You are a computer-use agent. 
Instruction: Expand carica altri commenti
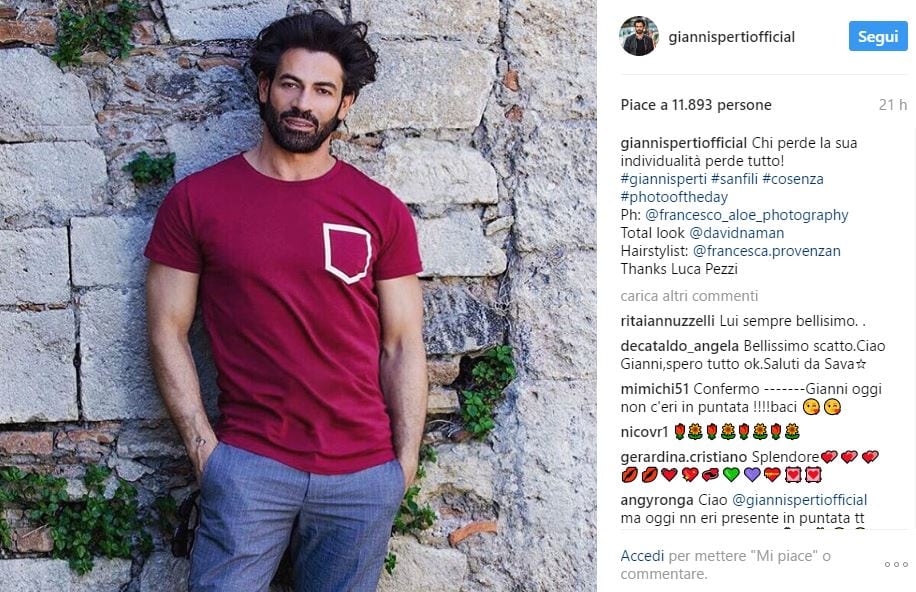689,296
